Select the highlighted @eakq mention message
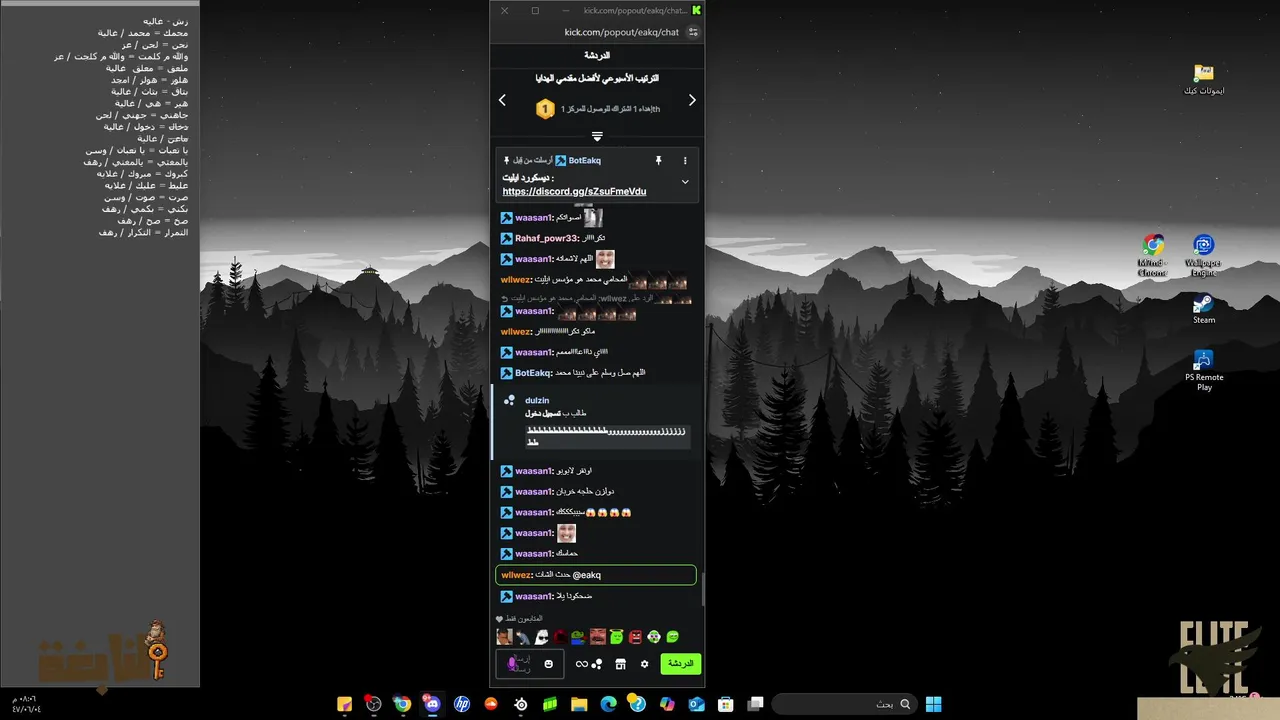This screenshot has height=720, width=1280. 596,575
